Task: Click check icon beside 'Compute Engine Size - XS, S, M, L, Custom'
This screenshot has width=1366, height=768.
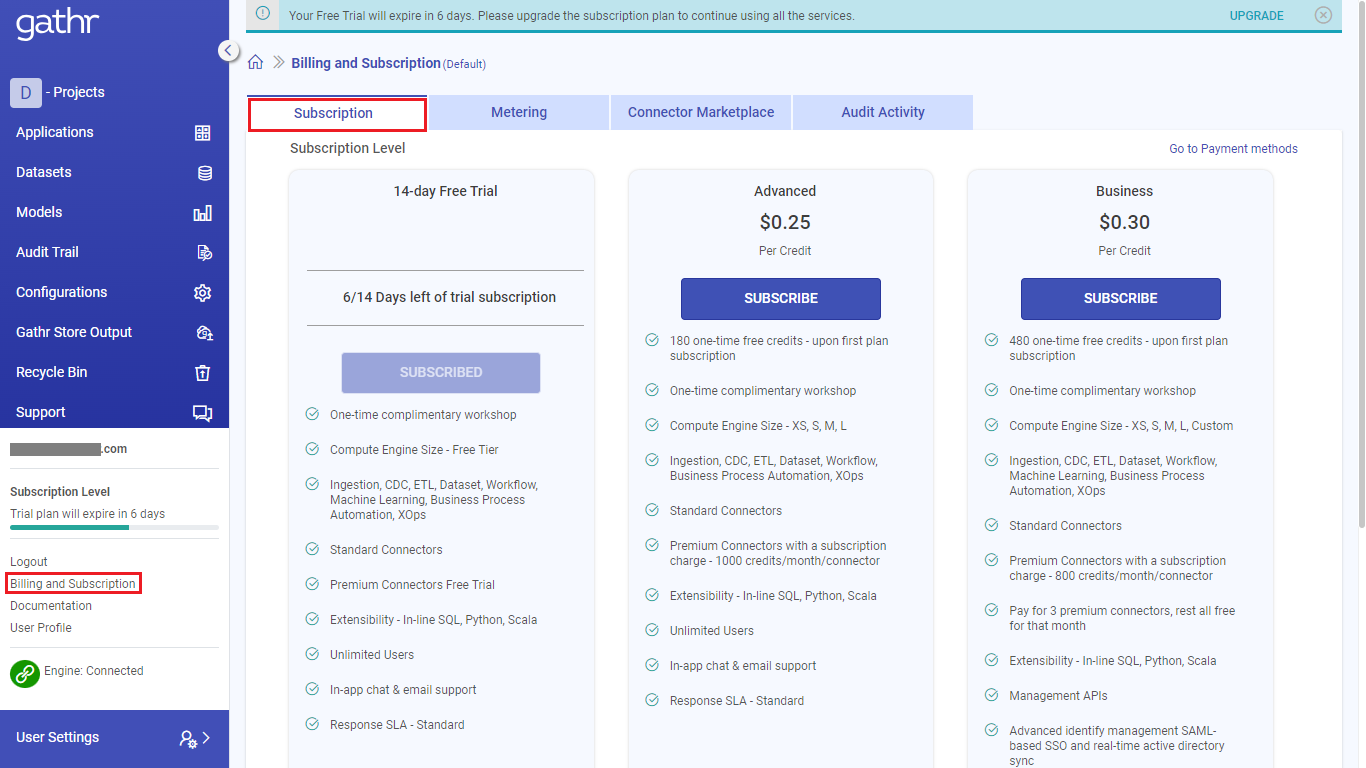Action: tap(992, 425)
